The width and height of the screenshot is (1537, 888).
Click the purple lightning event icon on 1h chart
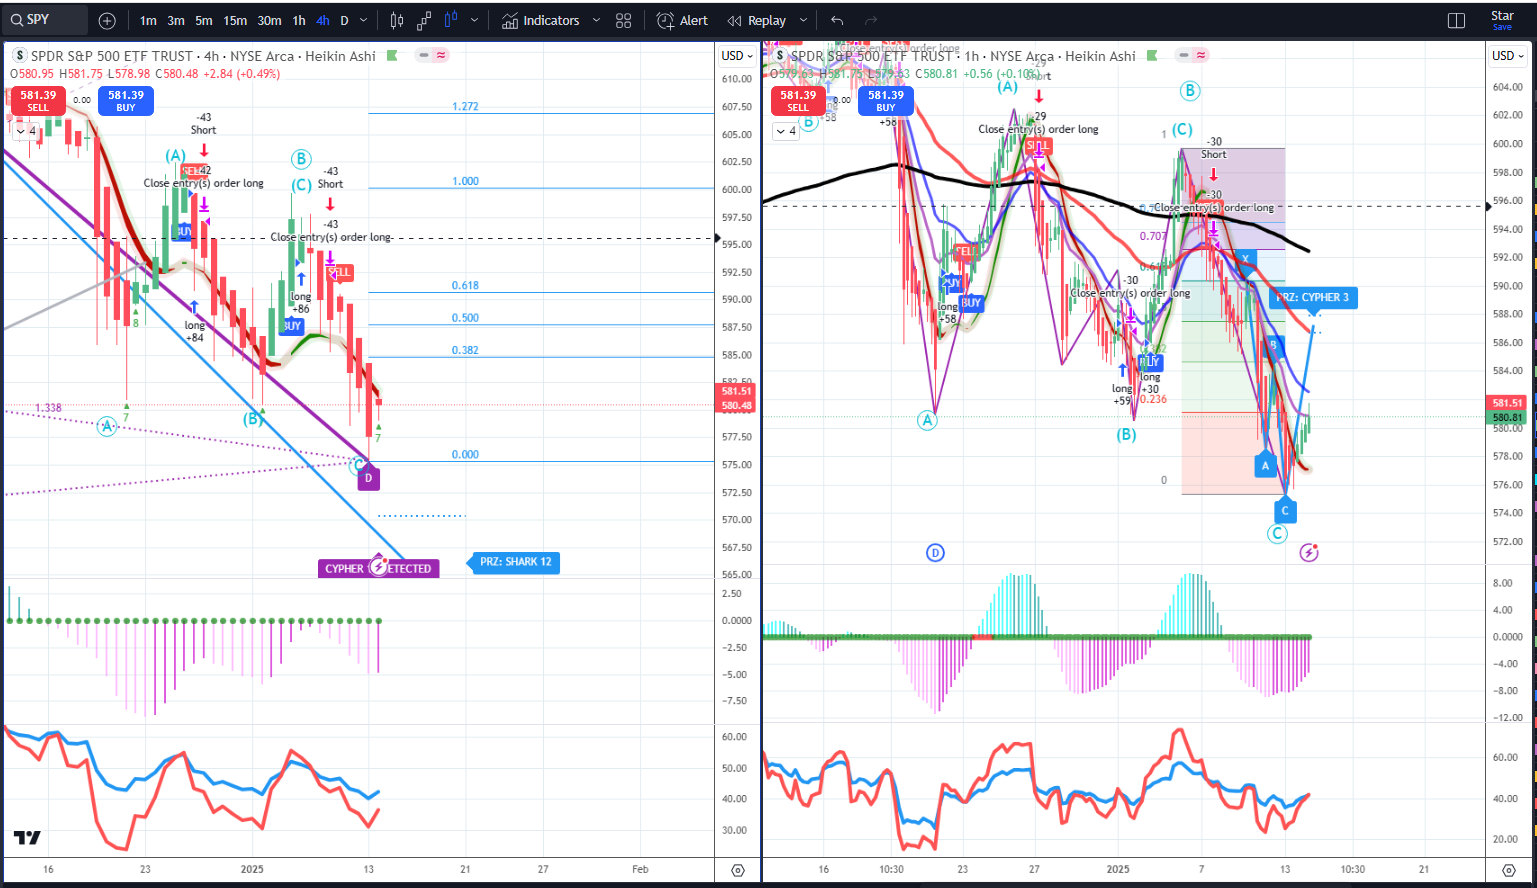pos(1309,552)
